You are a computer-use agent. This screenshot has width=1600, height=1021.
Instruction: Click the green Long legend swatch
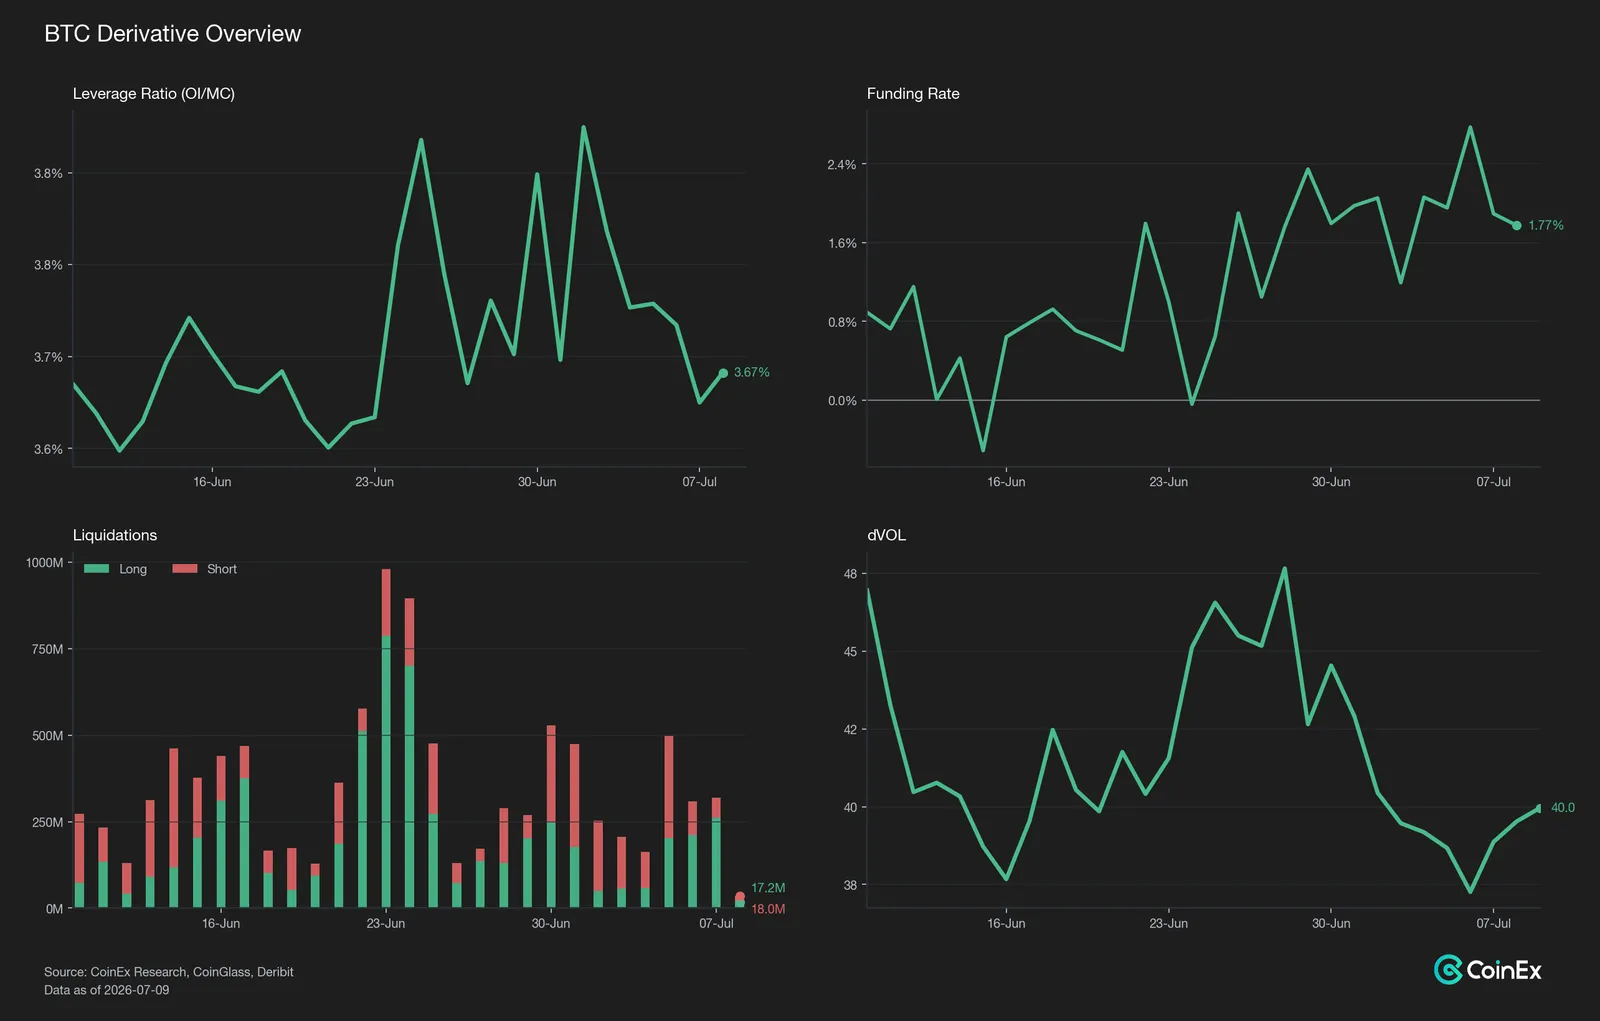point(96,569)
